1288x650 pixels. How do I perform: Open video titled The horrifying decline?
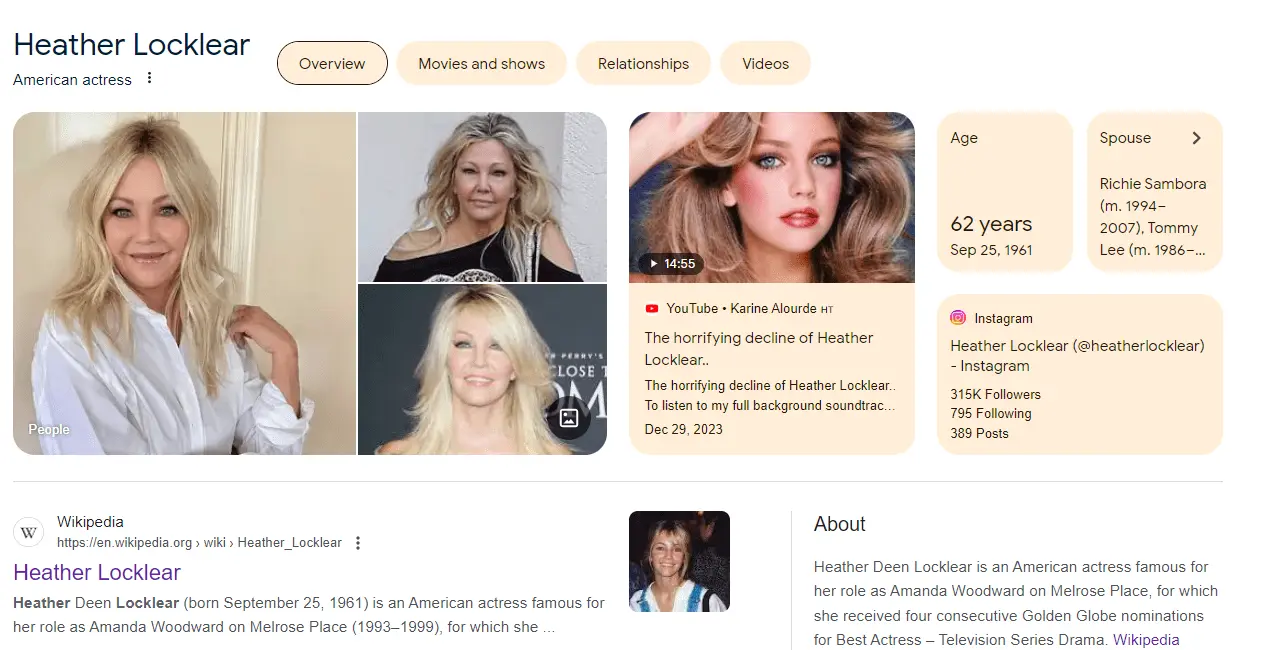tap(758, 348)
